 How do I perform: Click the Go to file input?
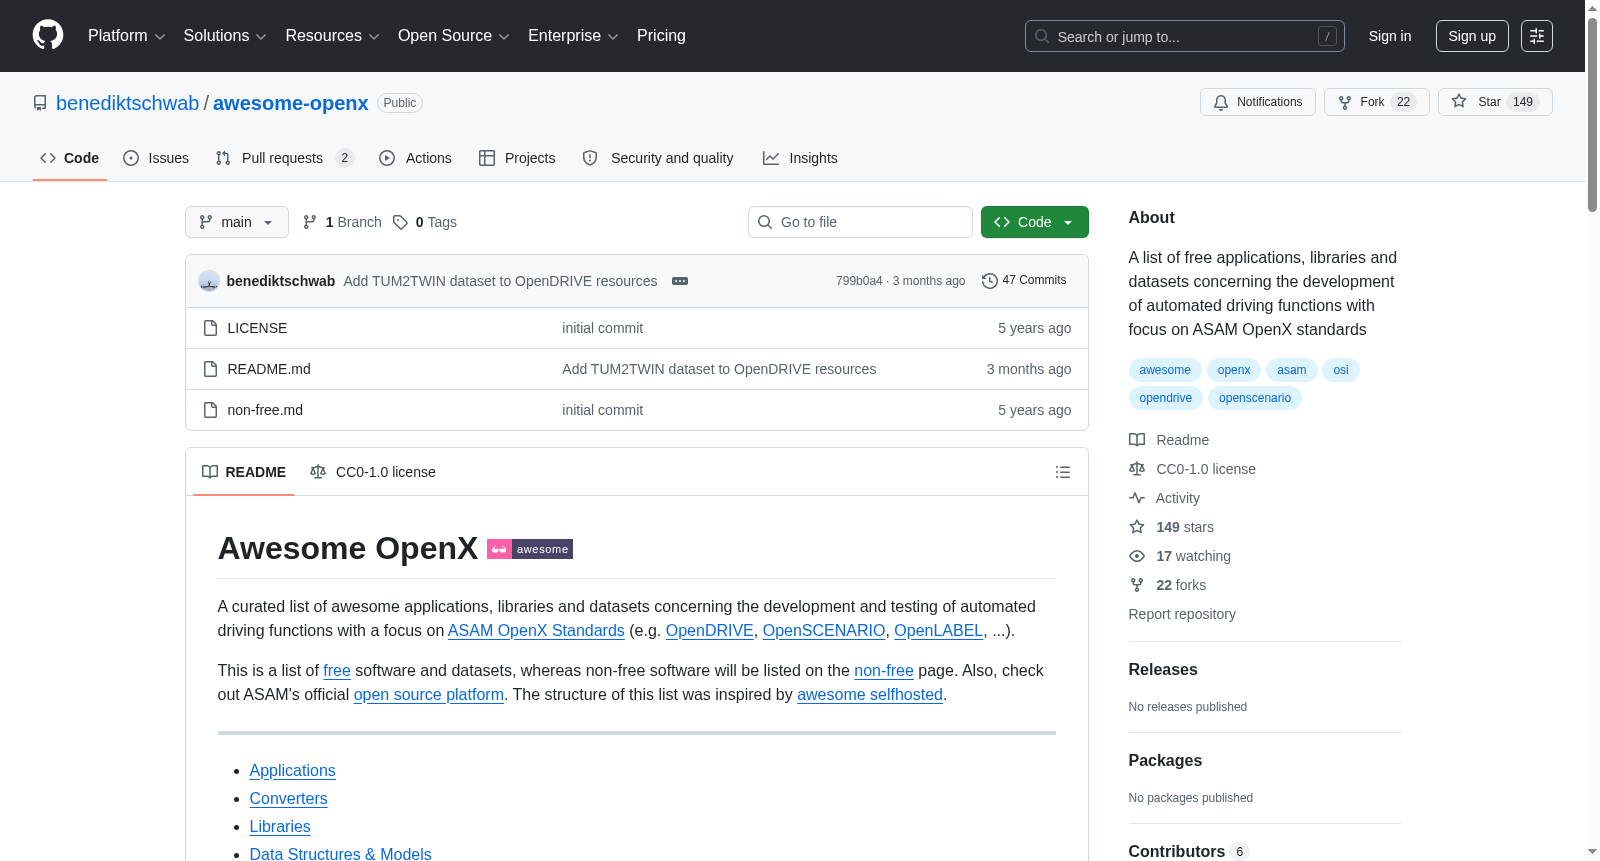pos(860,222)
